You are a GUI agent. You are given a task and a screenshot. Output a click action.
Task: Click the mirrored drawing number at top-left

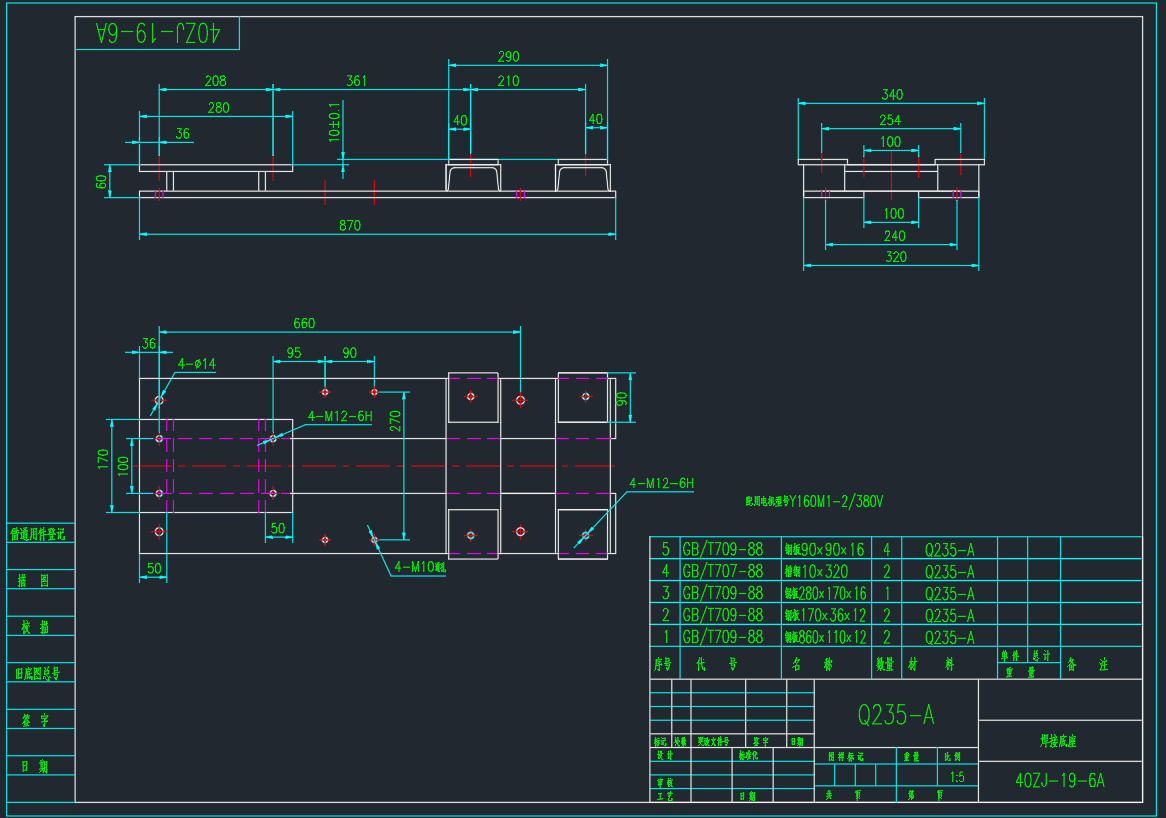157,33
